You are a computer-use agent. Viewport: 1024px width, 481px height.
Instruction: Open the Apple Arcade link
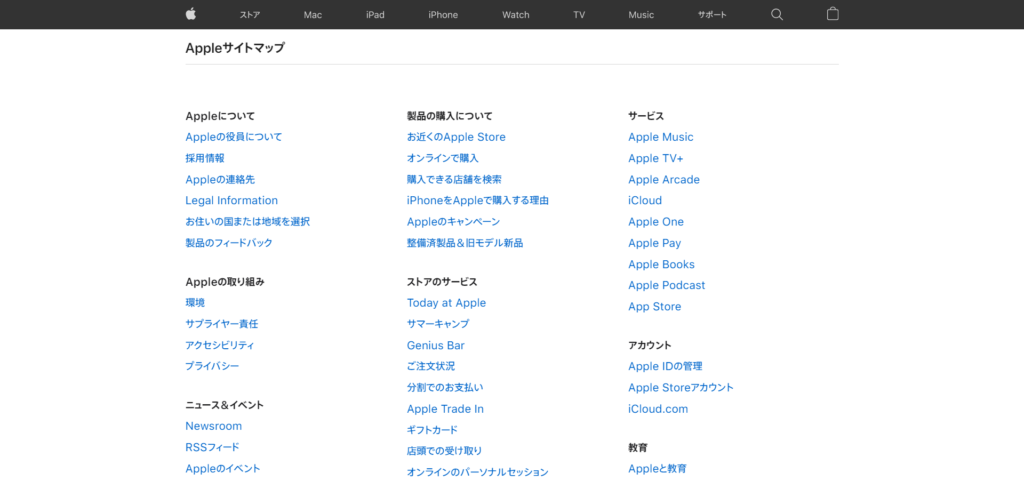(663, 180)
